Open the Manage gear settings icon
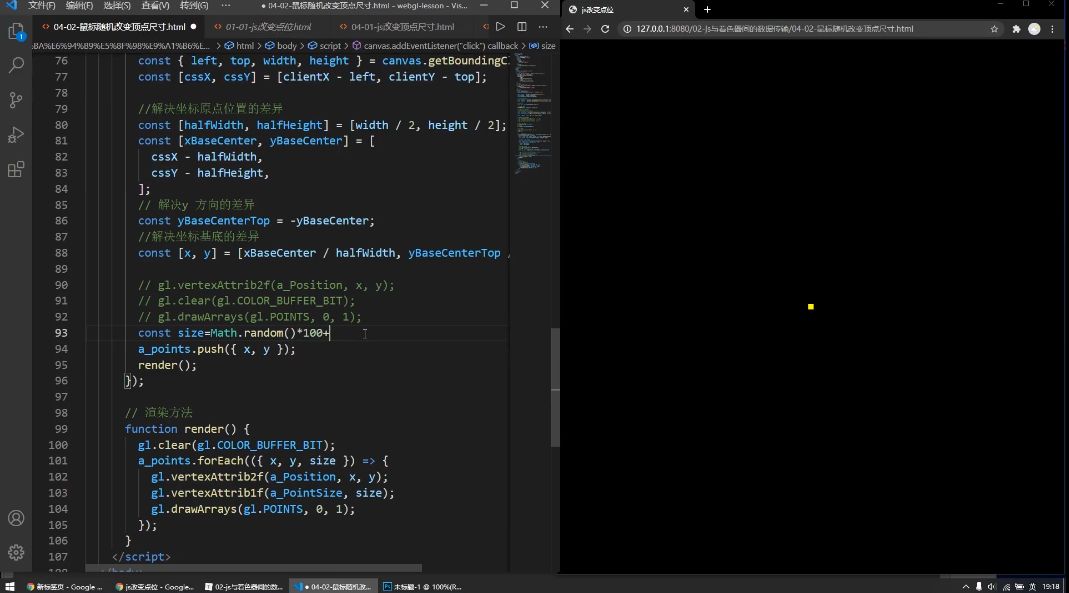 point(16,552)
